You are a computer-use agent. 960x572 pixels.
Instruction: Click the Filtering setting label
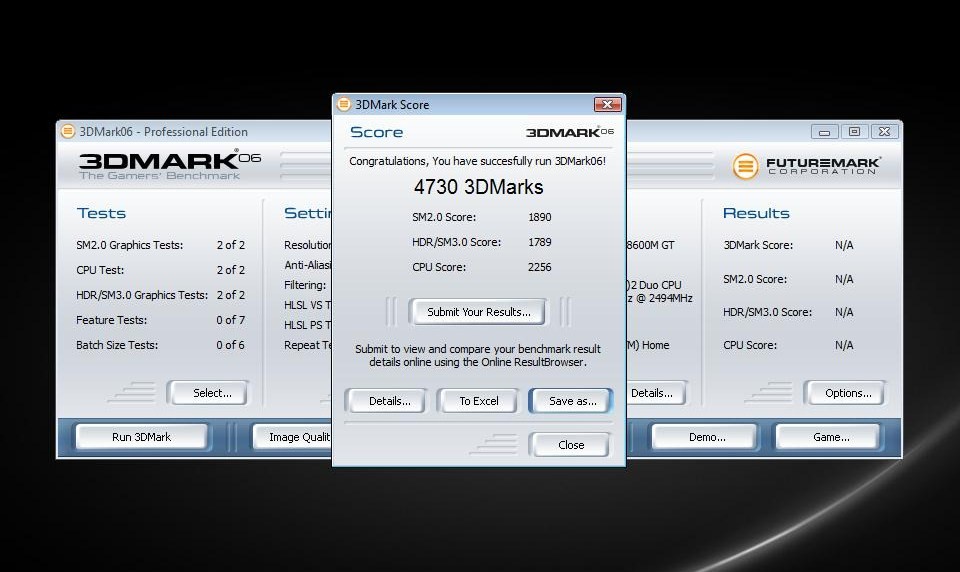click(x=305, y=285)
